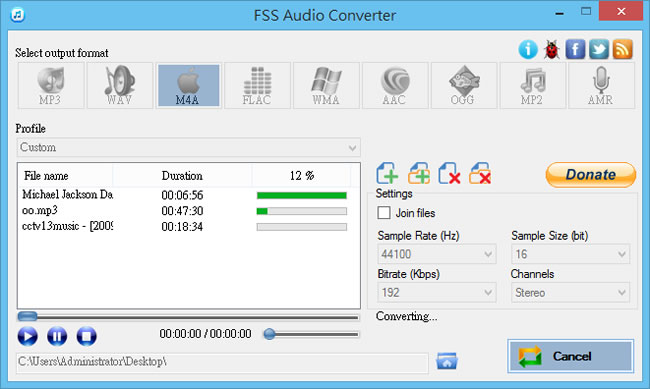Click the cctv13music empty progress bar
The image size is (650, 389).
(302, 227)
